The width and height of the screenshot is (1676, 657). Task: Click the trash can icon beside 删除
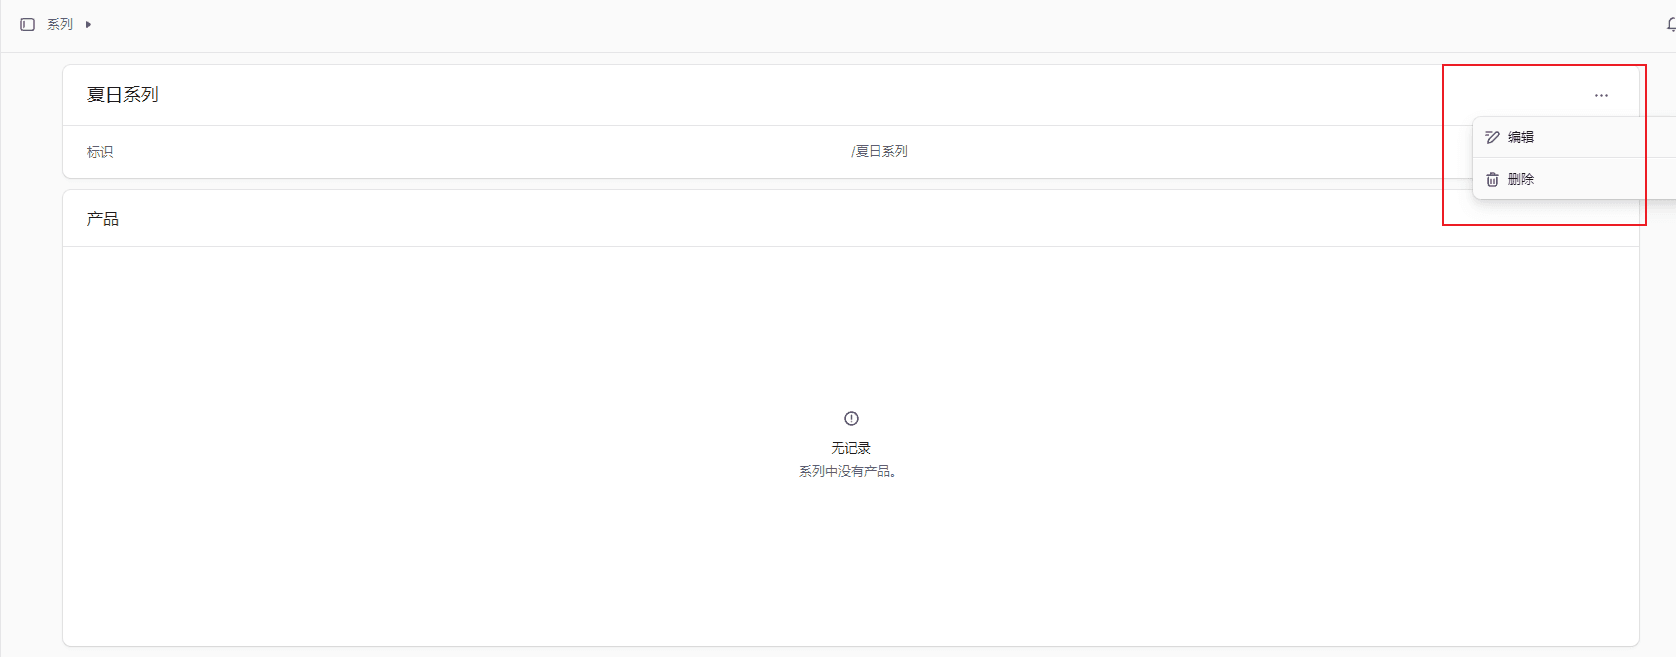[x=1492, y=179]
